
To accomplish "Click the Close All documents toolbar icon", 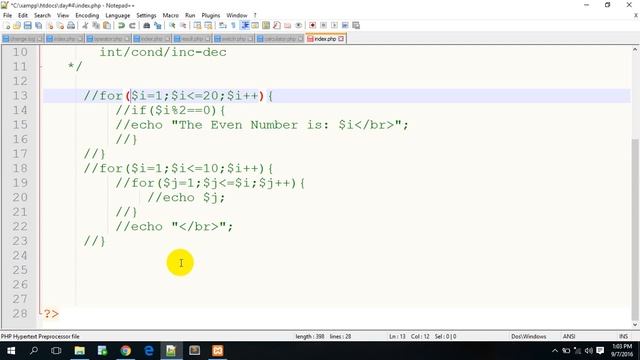I will pyautogui.click(x=60, y=25).
